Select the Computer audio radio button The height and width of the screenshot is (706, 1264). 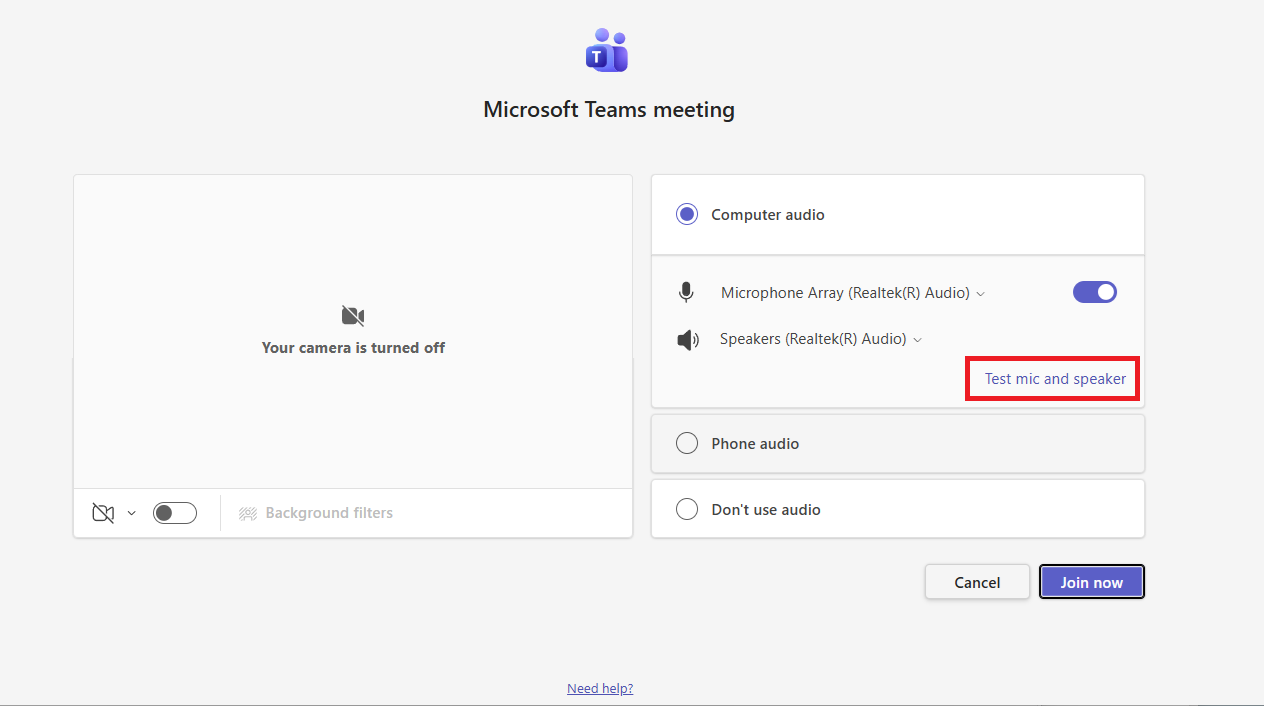point(687,214)
